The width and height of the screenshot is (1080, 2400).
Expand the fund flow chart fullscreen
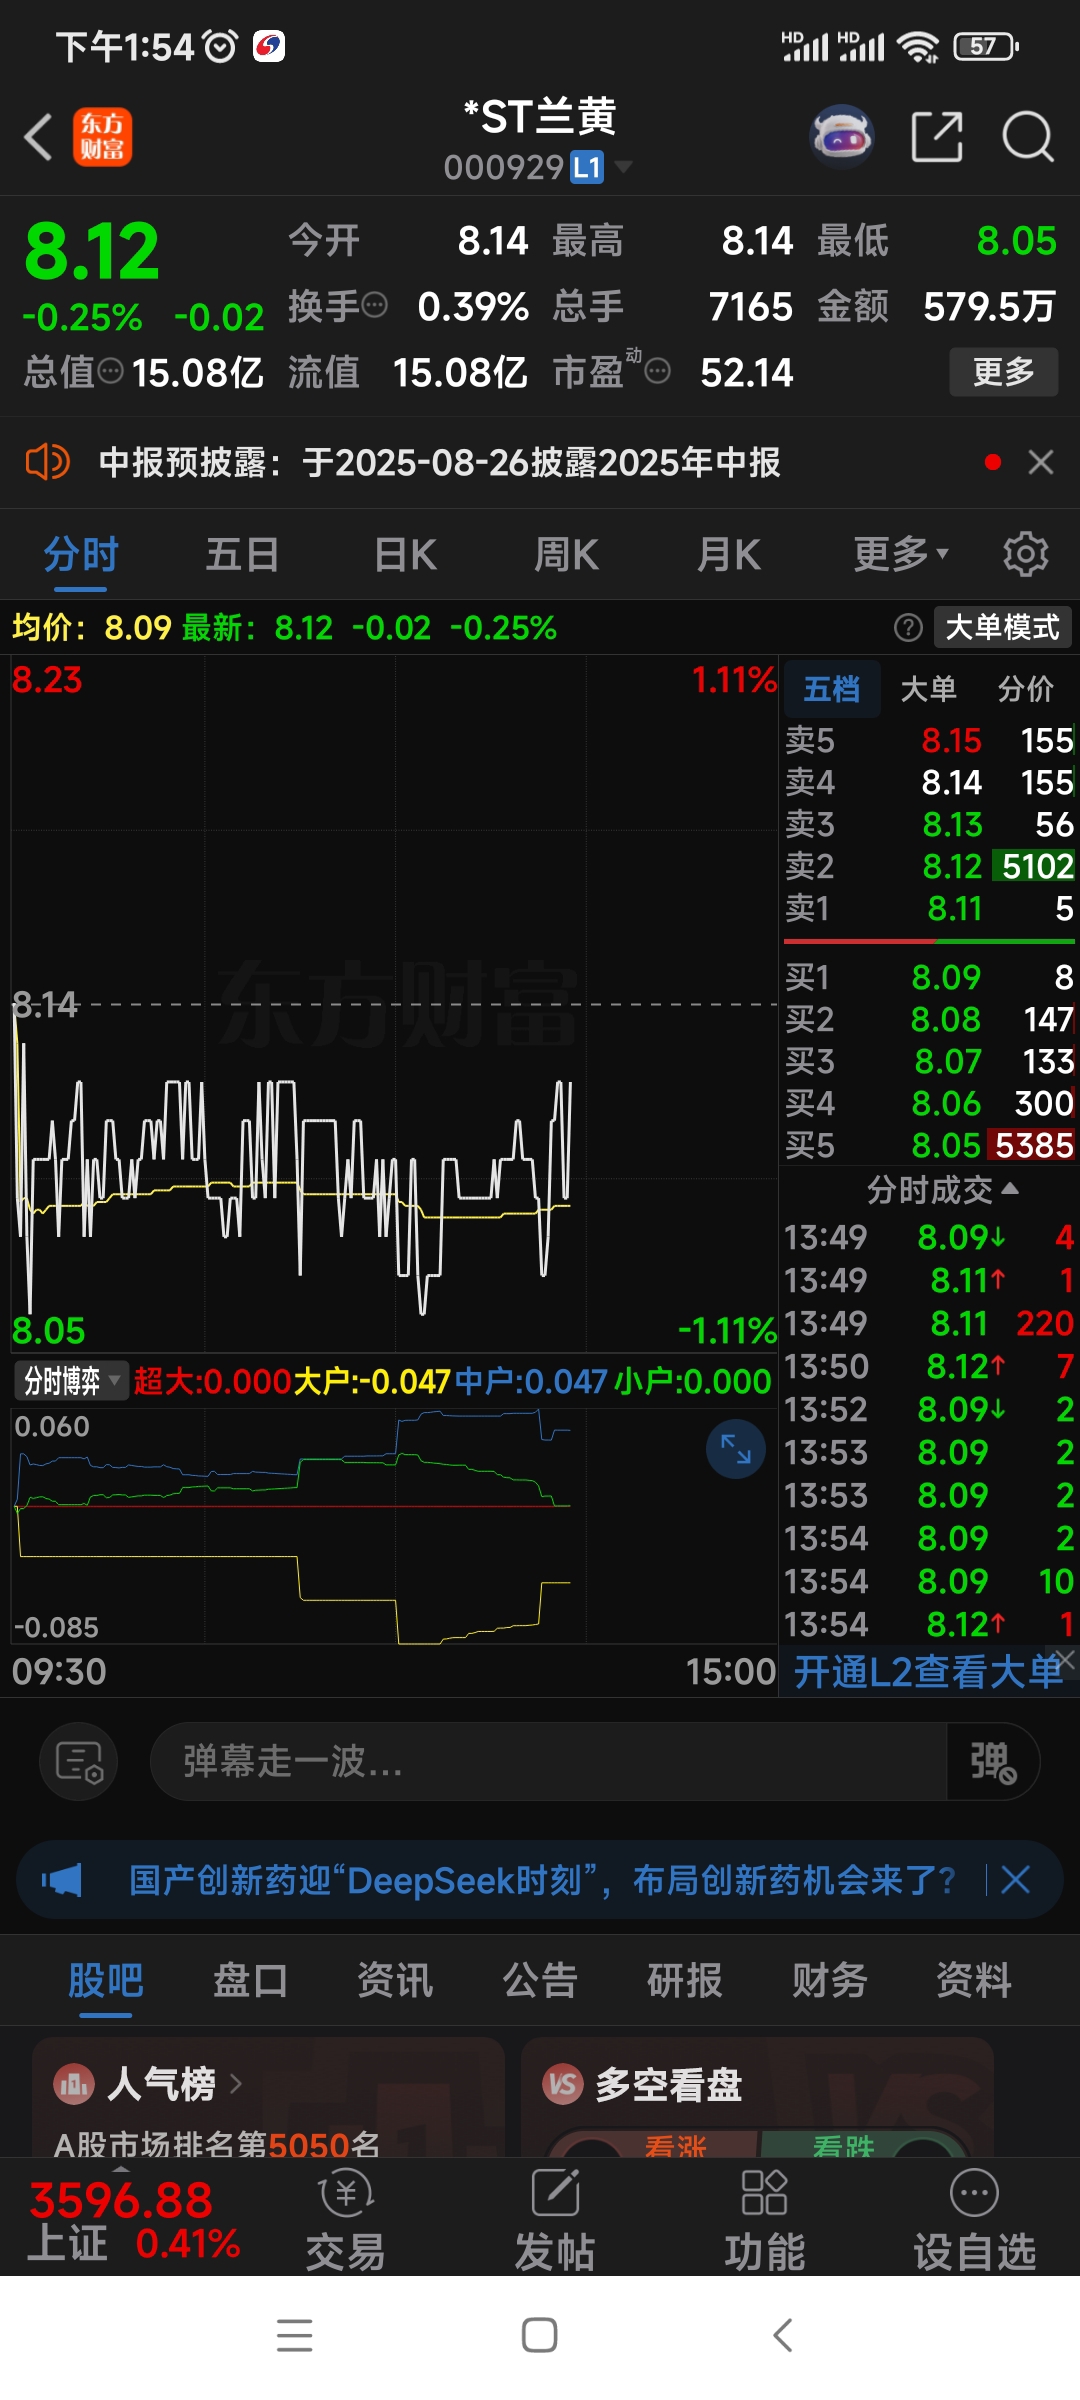click(736, 1449)
